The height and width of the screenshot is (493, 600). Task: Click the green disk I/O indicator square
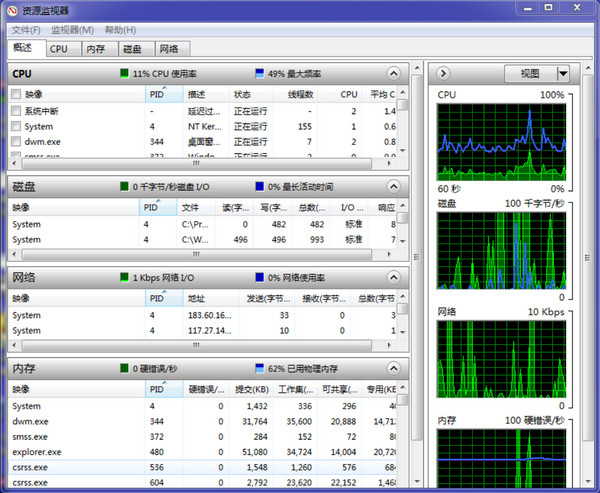pyautogui.click(x=125, y=187)
